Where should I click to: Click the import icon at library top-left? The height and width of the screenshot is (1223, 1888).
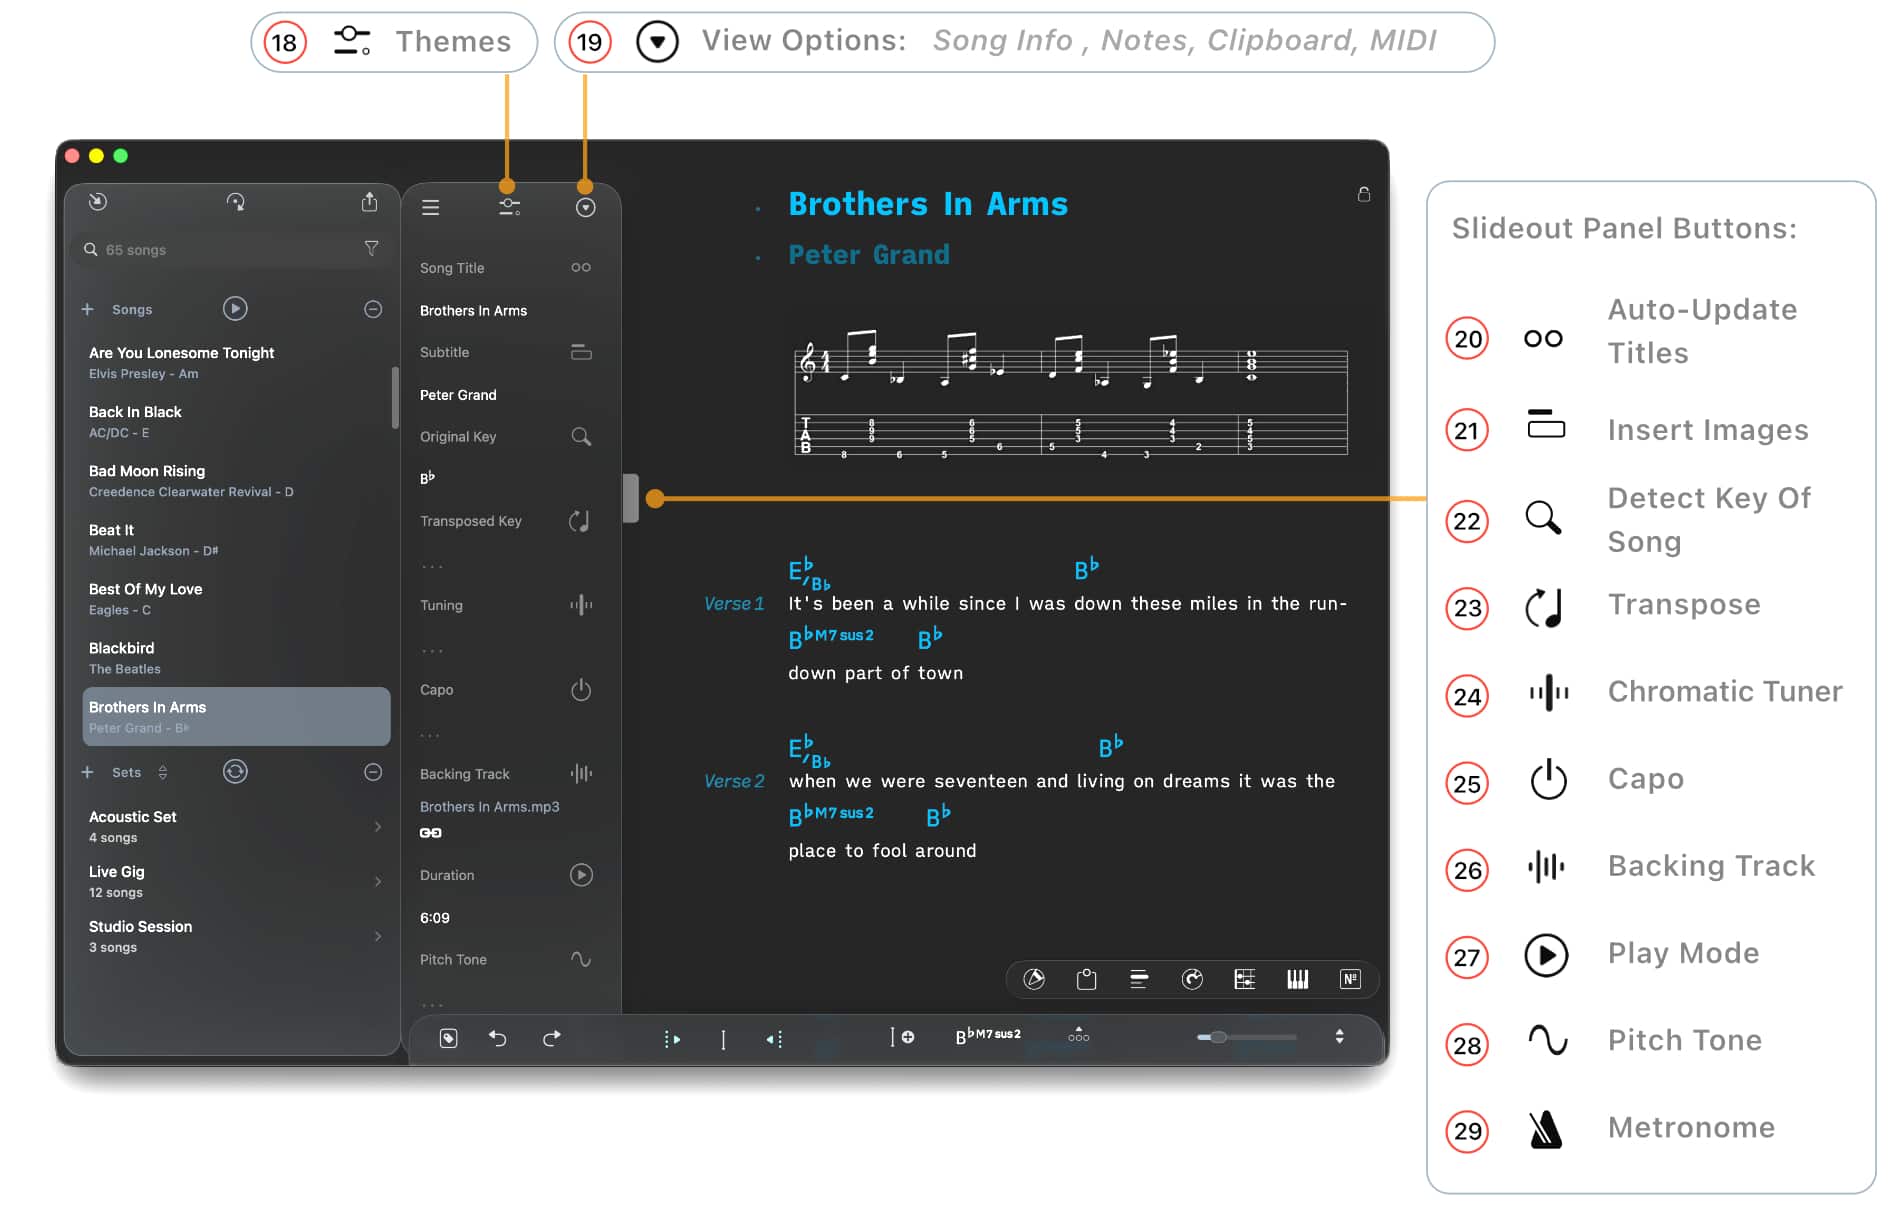pos(97,202)
